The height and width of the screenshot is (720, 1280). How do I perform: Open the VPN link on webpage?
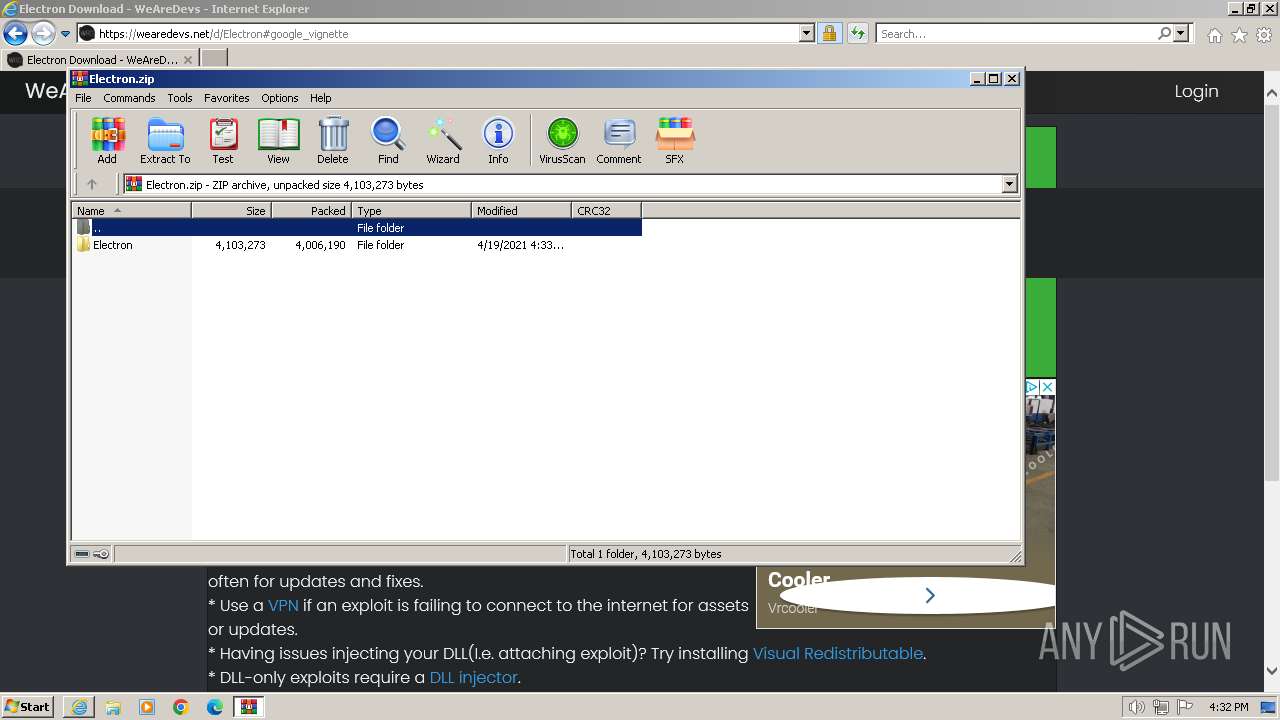[x=283, y=605]
